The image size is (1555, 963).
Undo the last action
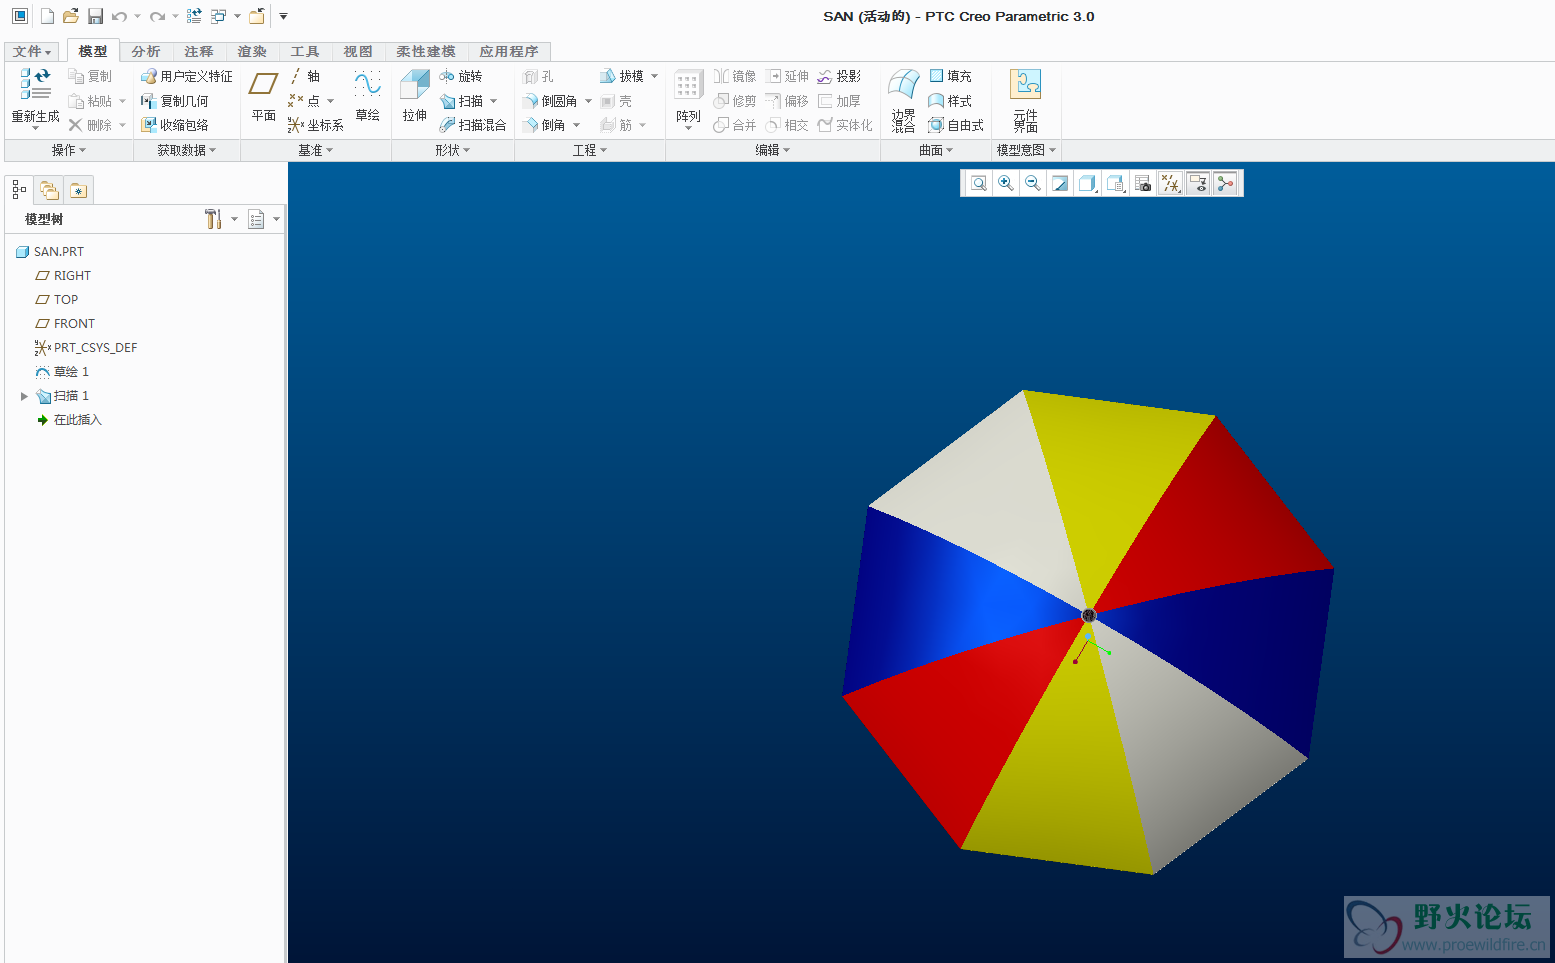(119, 16)
